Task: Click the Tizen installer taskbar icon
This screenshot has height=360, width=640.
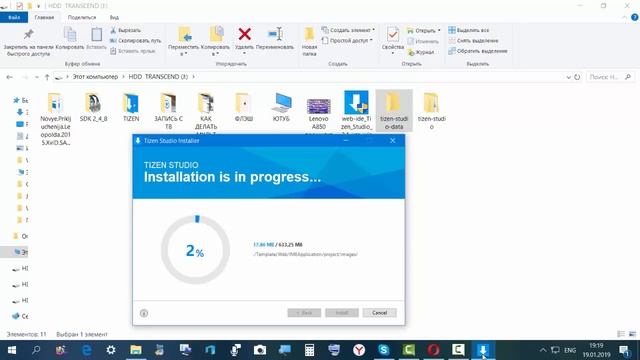Action: [x=483, y=350]
